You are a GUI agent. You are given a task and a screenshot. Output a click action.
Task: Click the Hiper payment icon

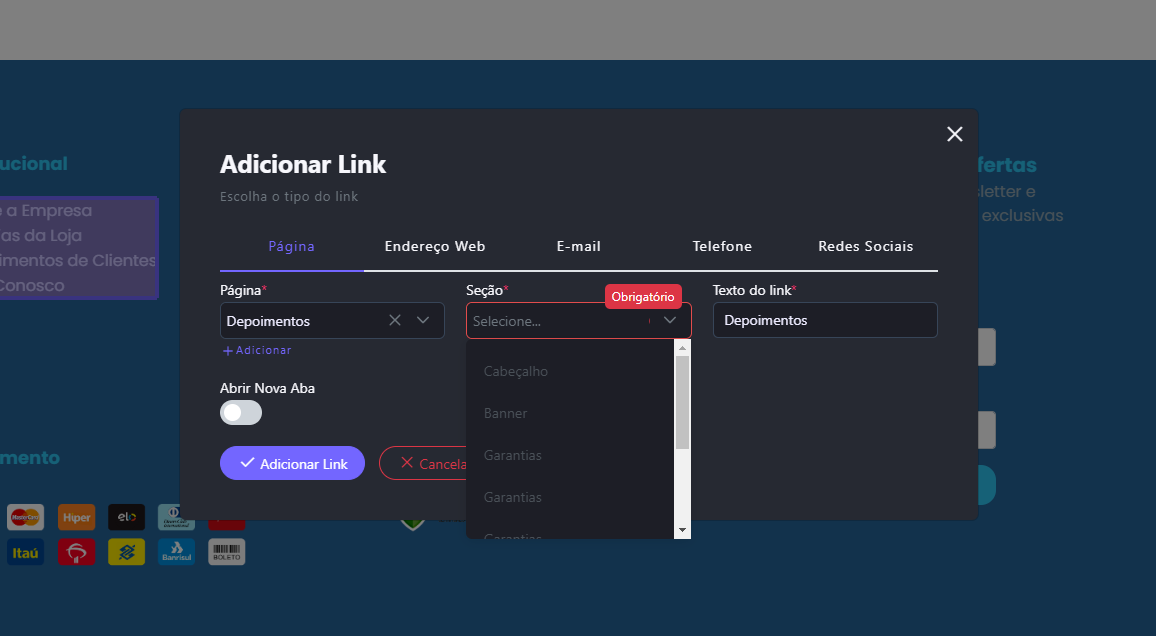(x=76, y=517)
